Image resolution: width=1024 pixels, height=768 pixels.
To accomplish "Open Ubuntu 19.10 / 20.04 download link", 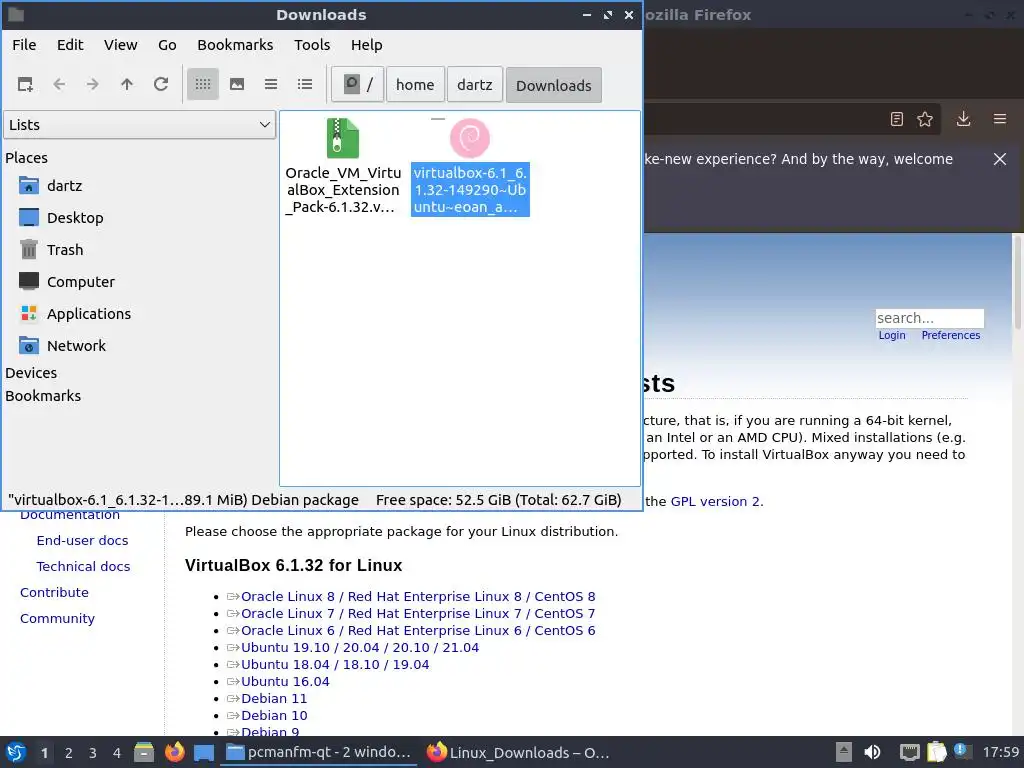I will (360, 648).
